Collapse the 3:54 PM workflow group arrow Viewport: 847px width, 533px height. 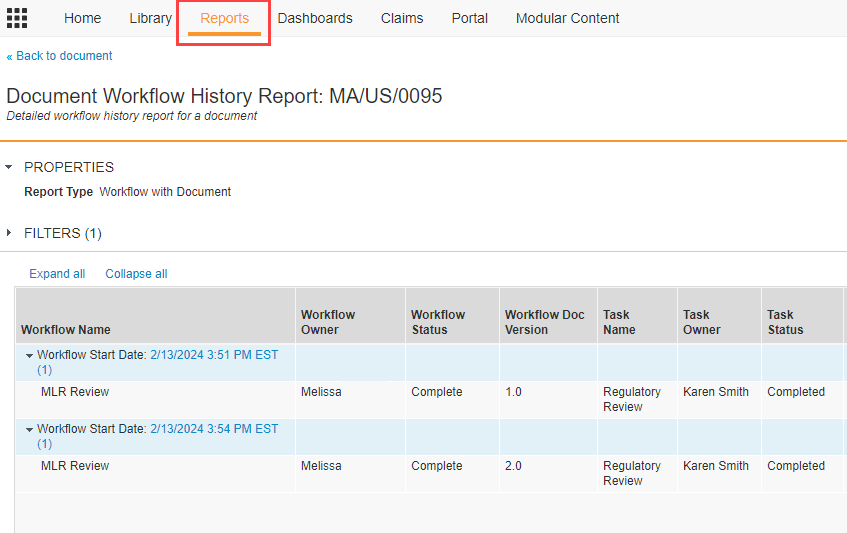click(29, 430)
